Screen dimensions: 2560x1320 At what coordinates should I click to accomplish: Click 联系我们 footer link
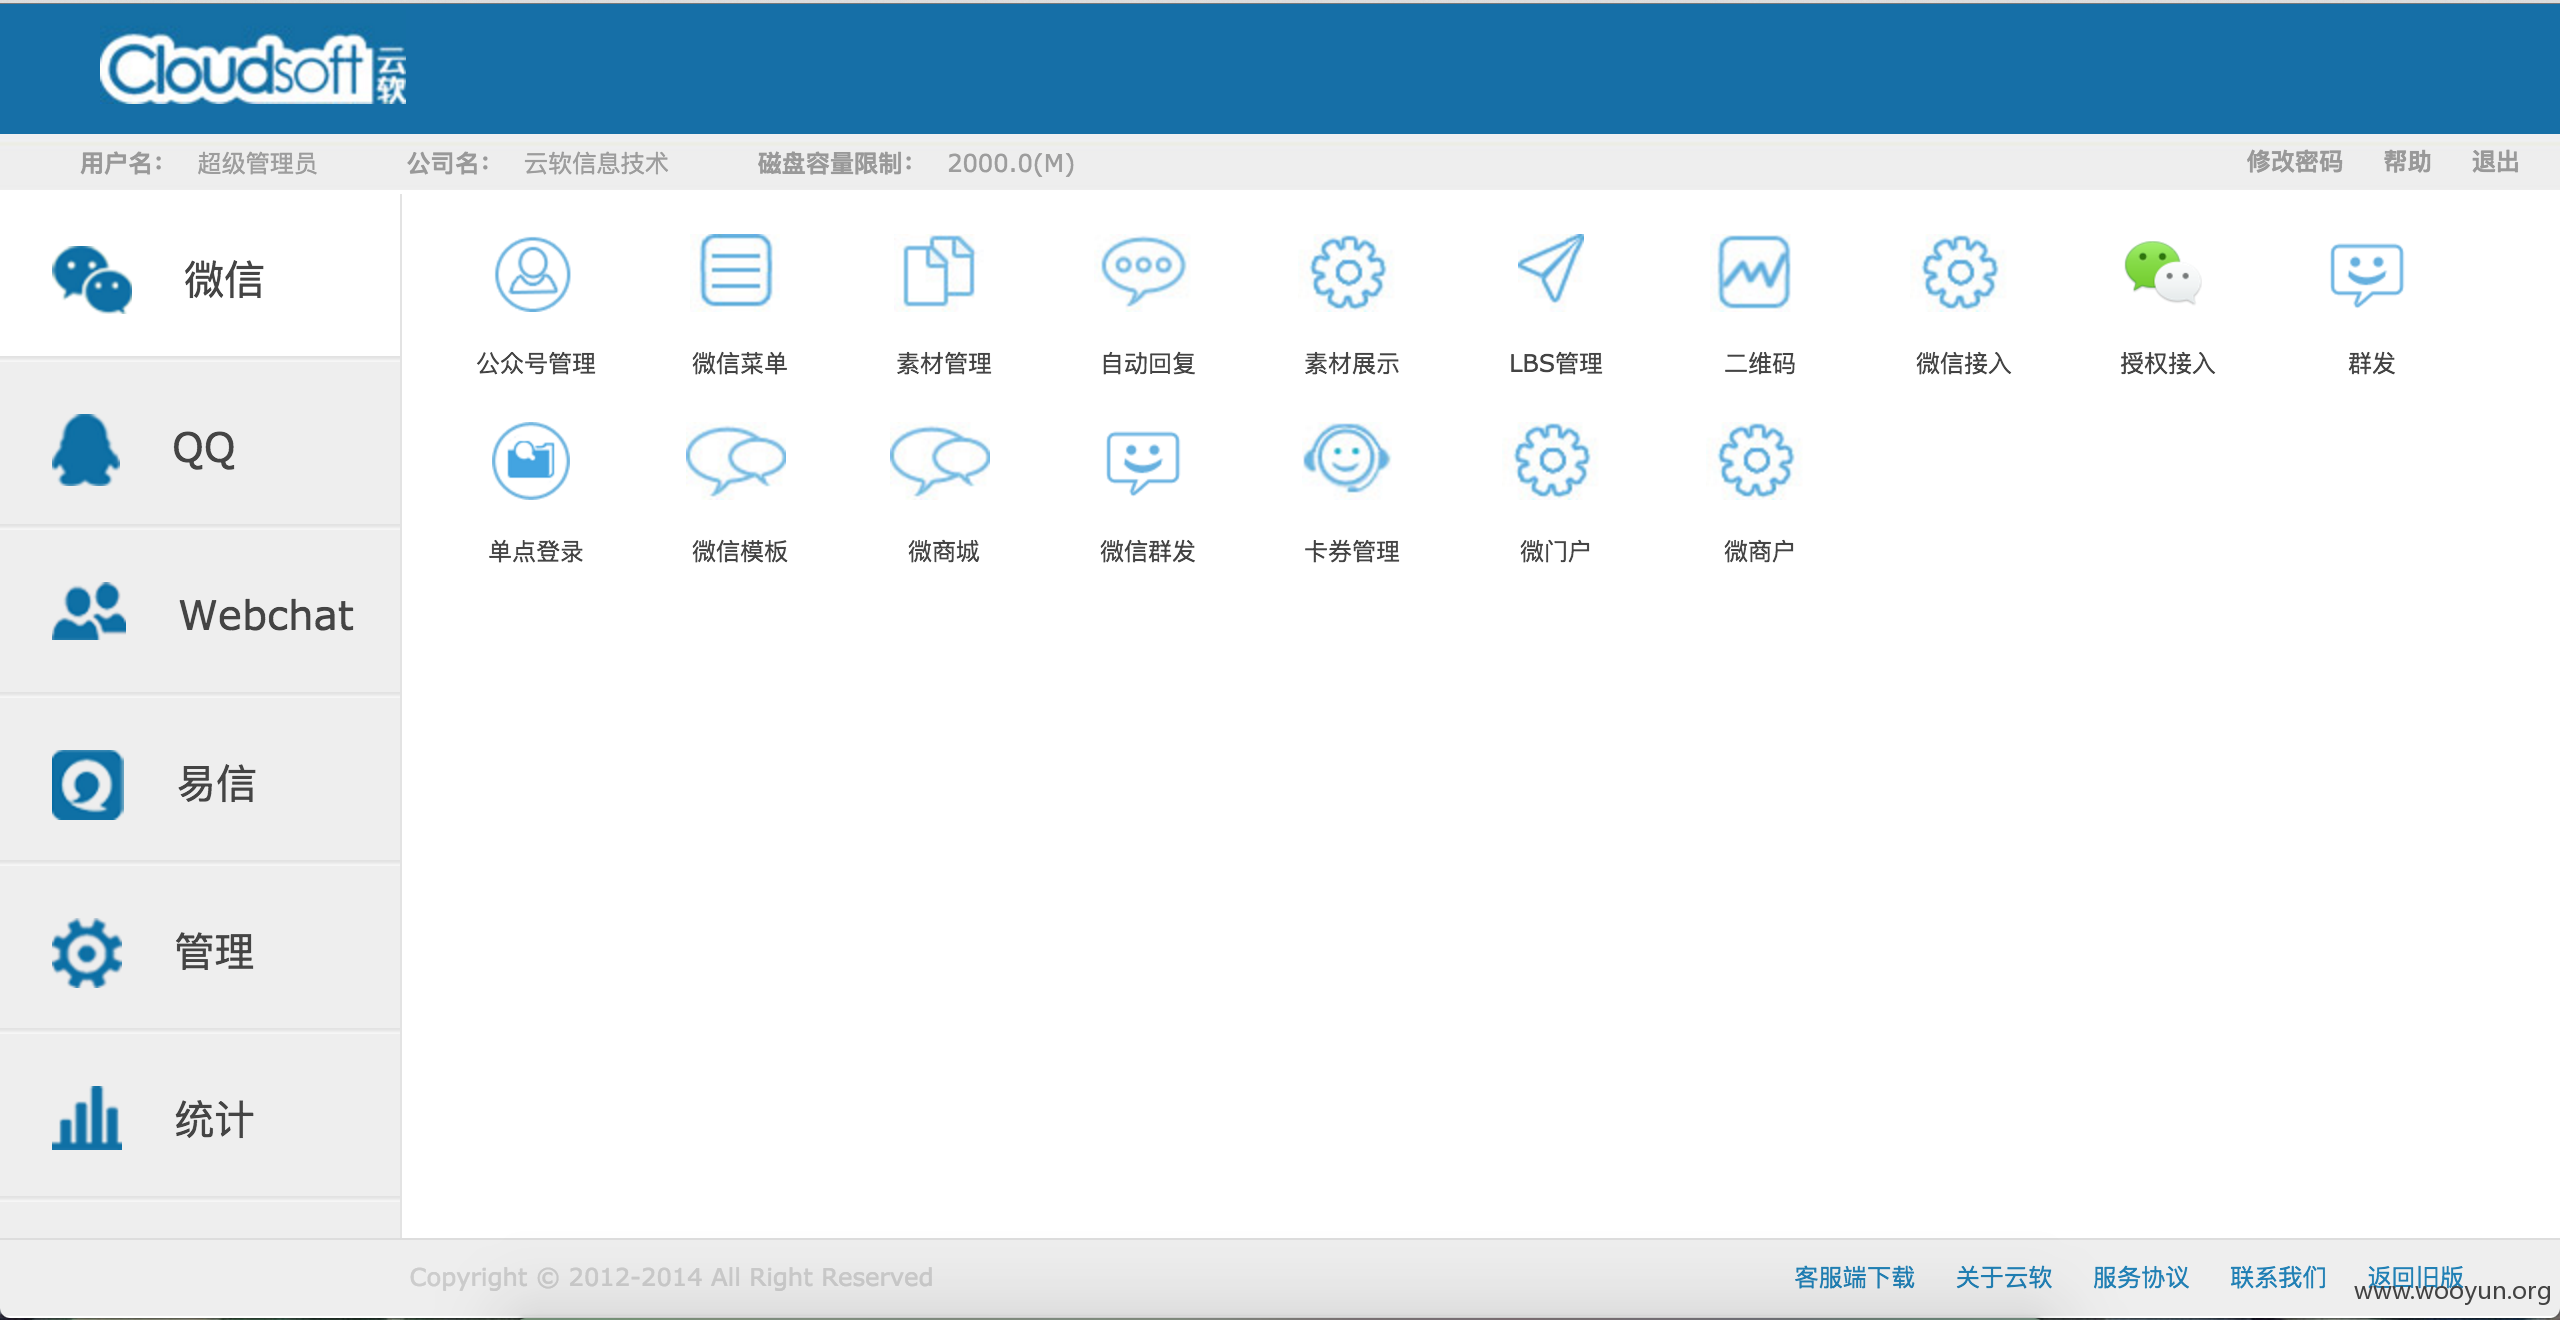2278,1277
